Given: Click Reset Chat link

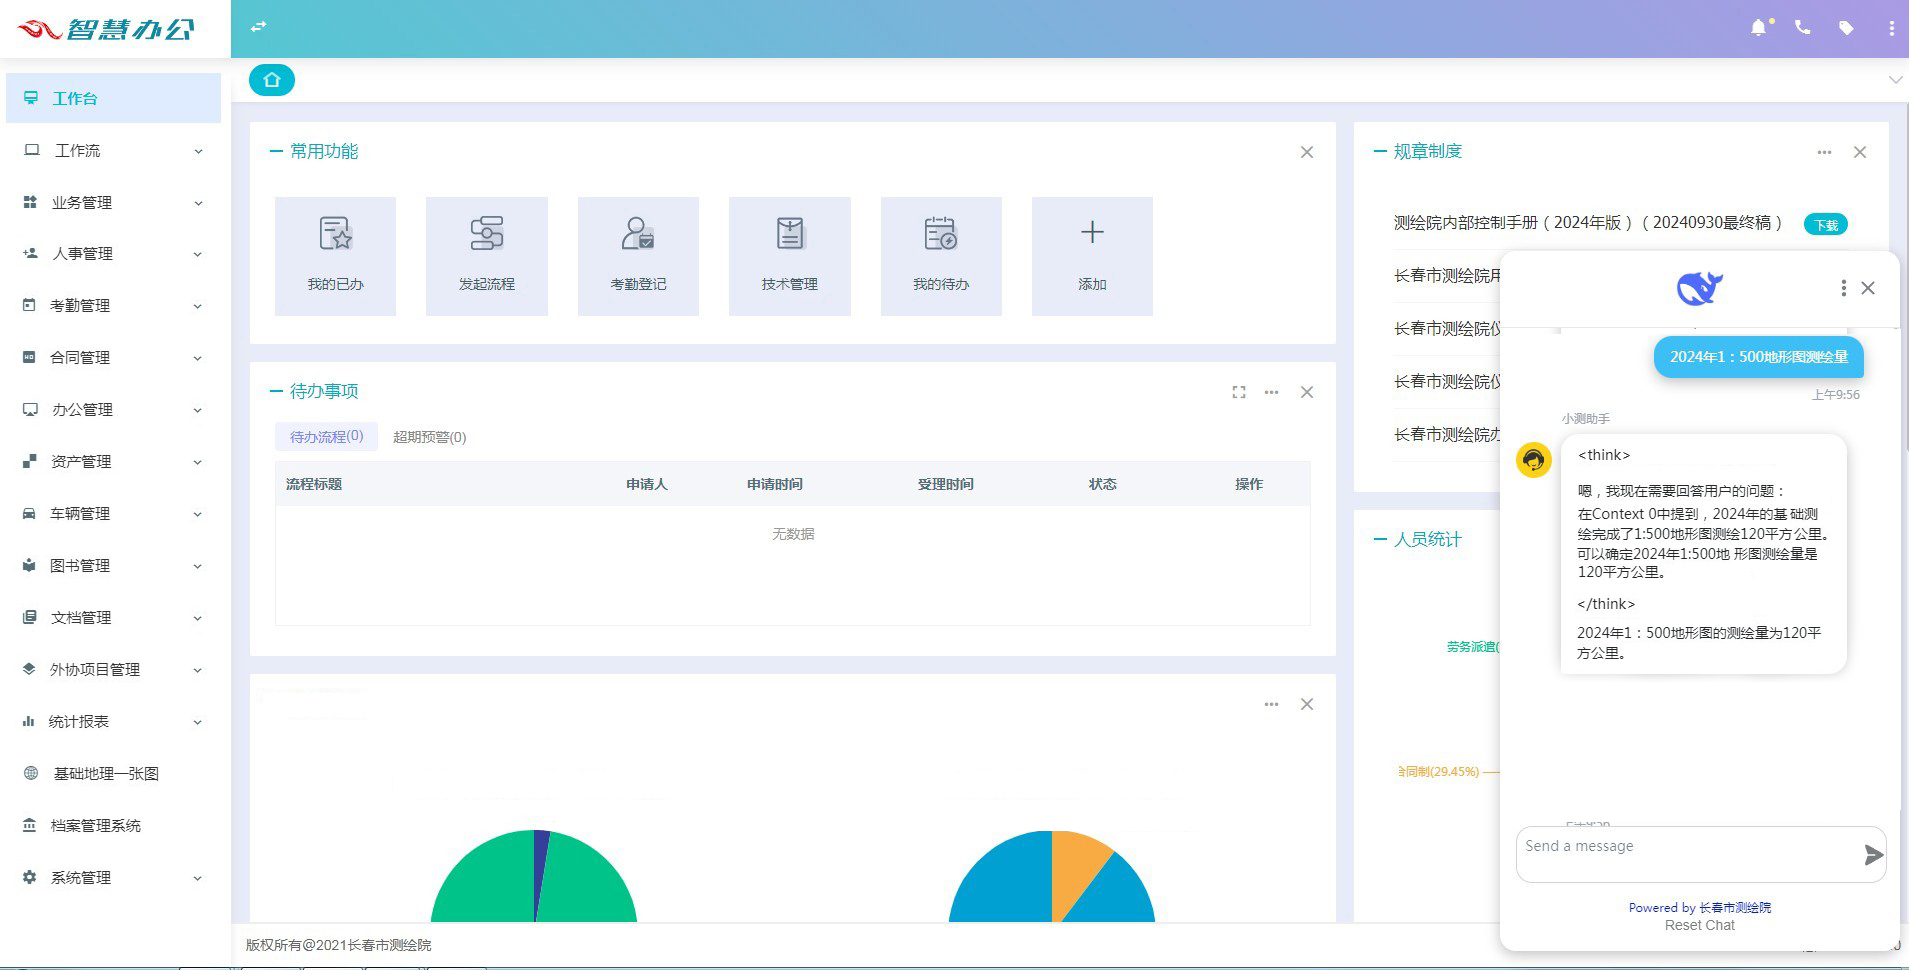Looking at the screenshot, I should pos(1699,925).
